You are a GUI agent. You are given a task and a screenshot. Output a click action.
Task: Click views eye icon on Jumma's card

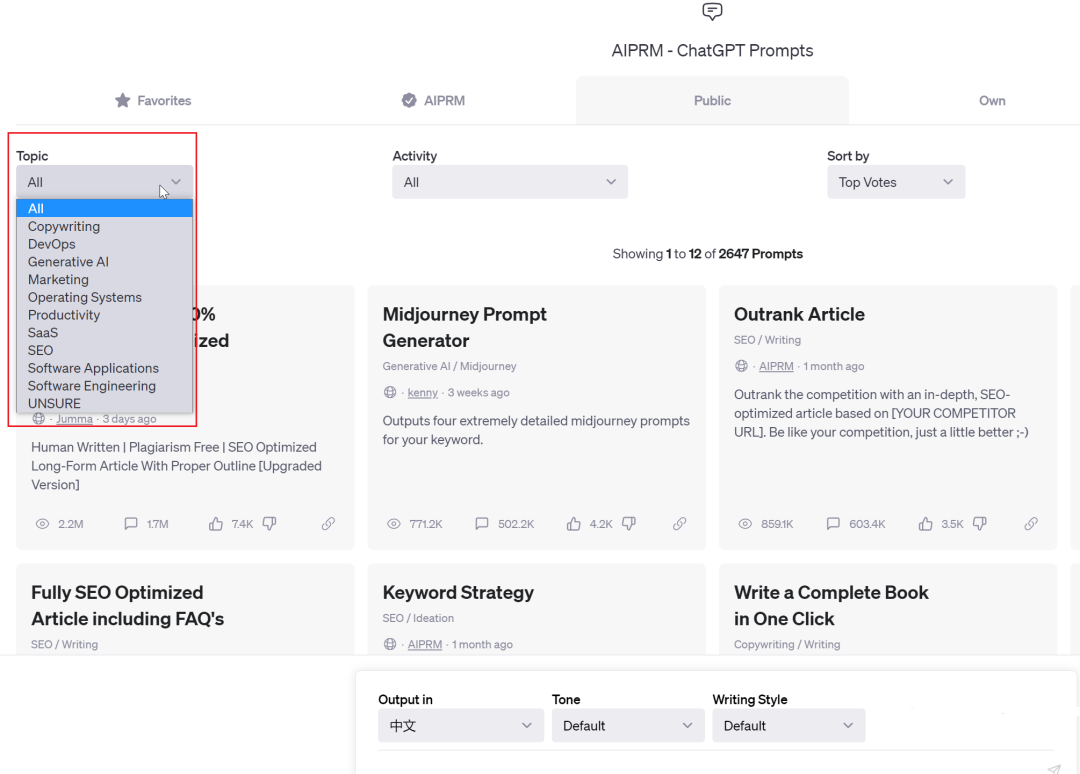(x=42, y=524)
